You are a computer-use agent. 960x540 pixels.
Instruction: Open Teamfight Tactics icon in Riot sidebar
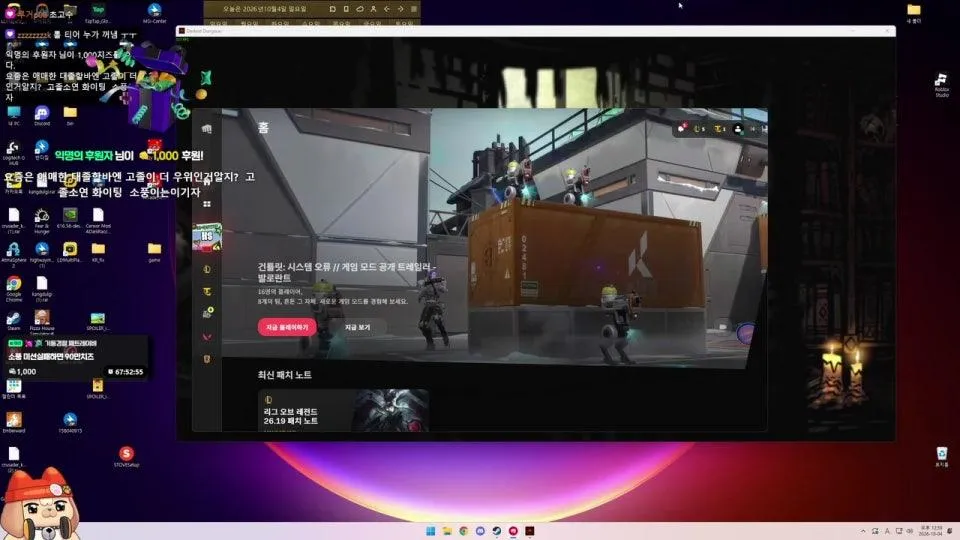tap(207, 291)
